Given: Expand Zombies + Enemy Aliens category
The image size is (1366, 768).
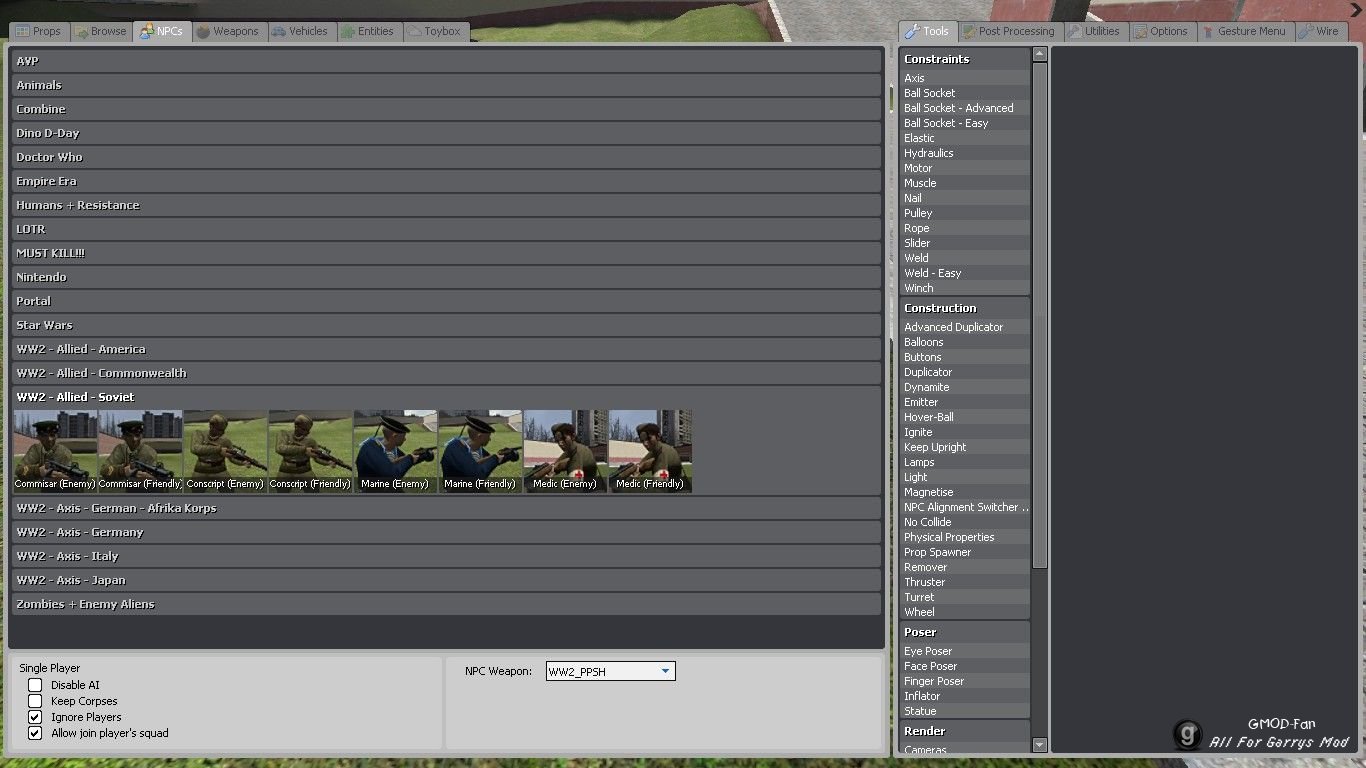Looking at the screenshot, I should (x=446, y=604).
